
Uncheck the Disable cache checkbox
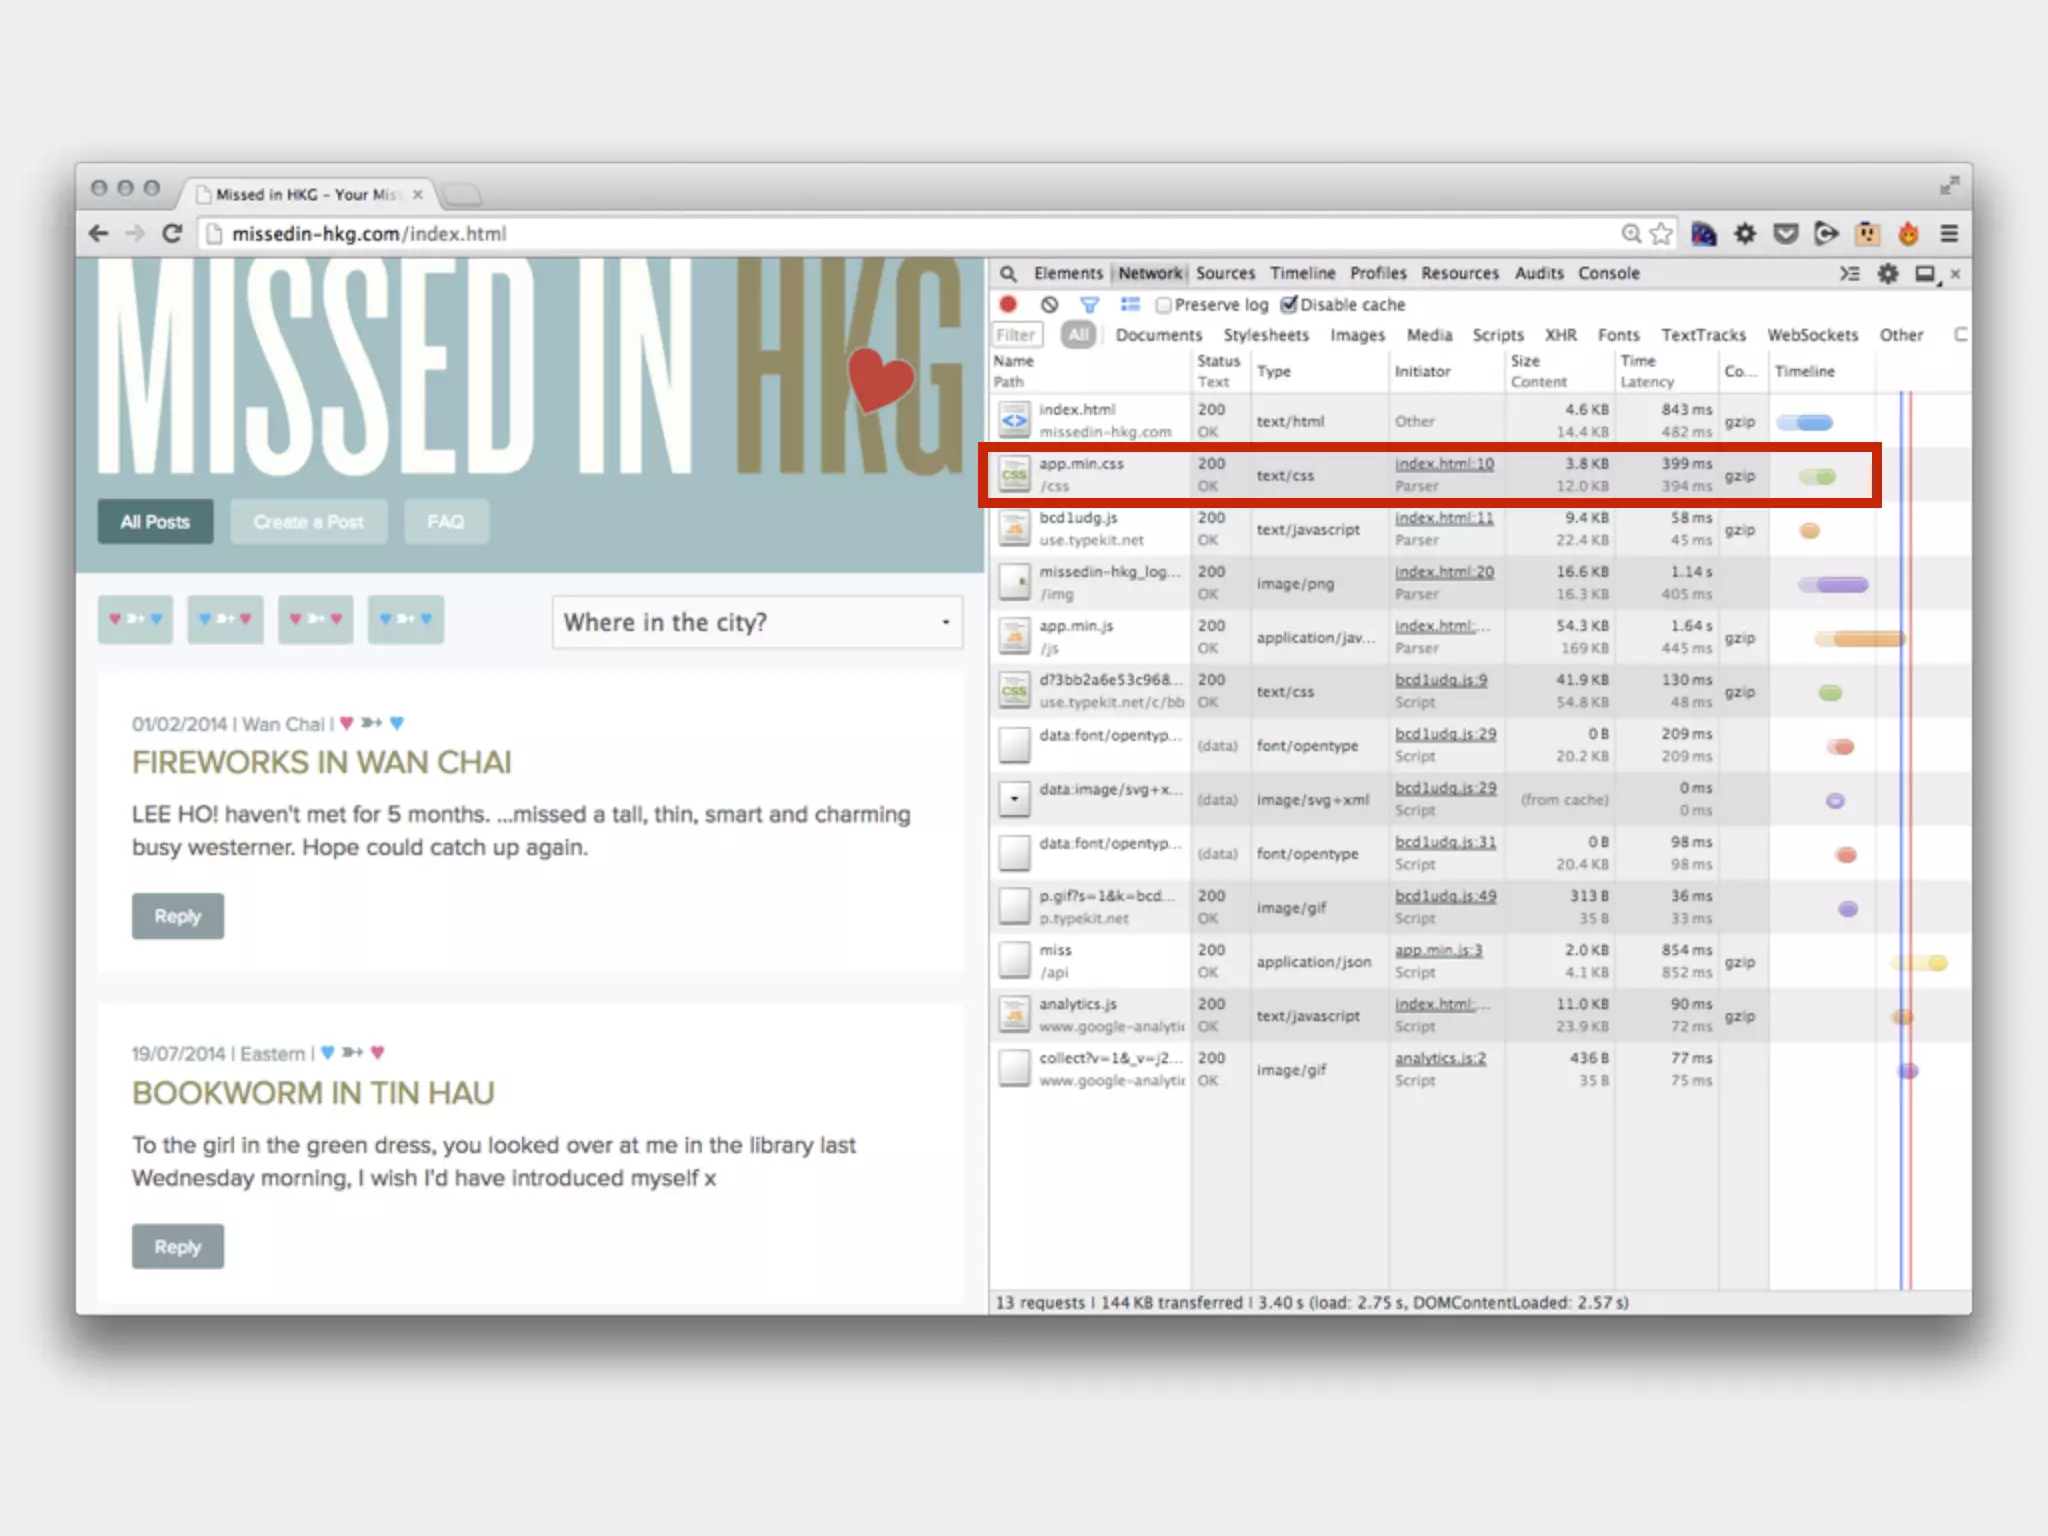click(1289, 305)
